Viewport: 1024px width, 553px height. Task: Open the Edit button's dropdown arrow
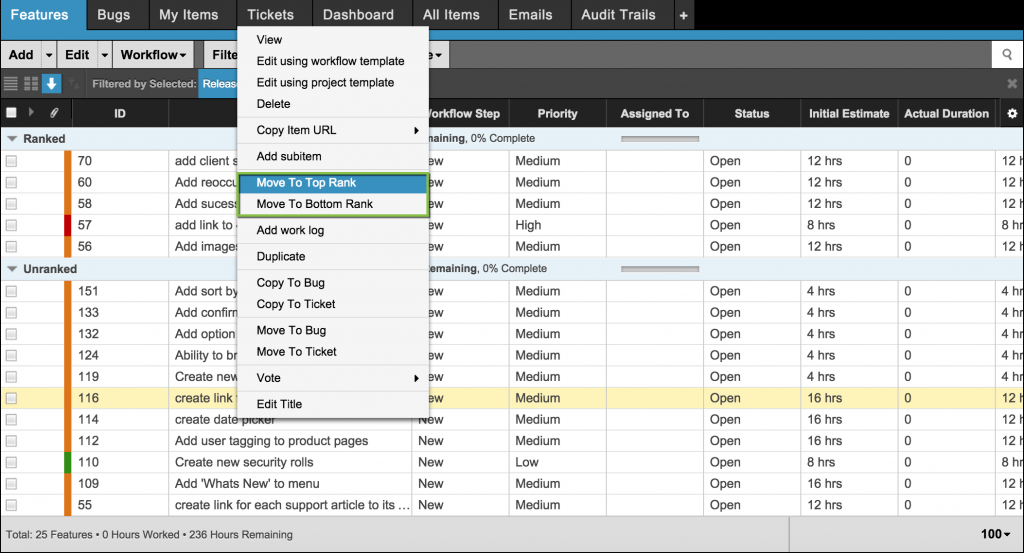tap(104, 55)
